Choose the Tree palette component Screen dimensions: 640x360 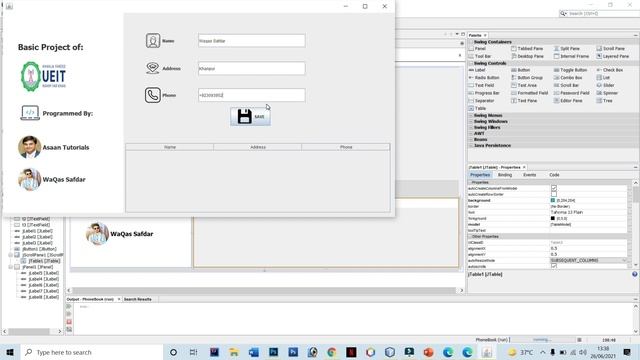[604, 100]
